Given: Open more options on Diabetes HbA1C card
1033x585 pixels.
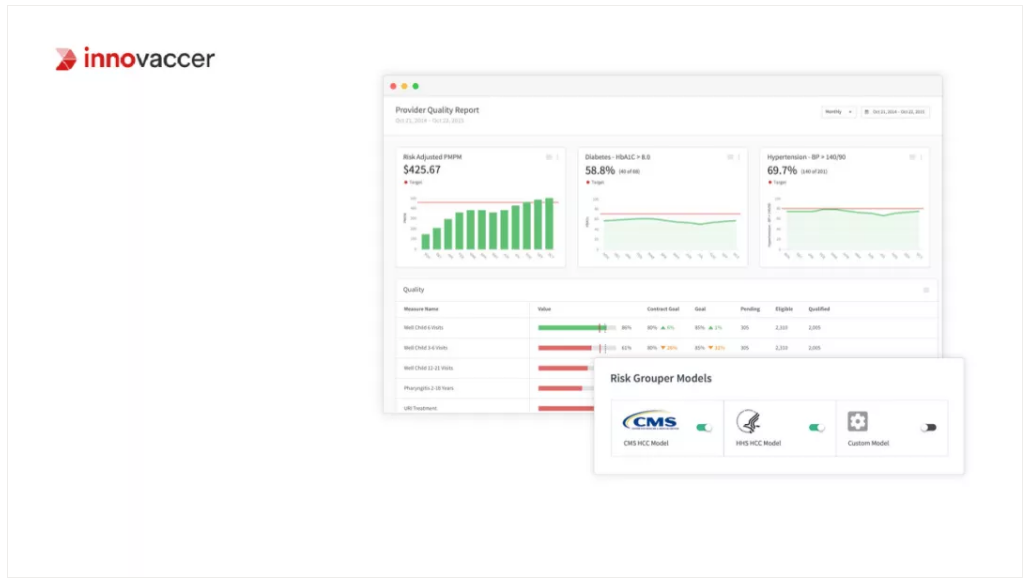Looking at the screenshot, I should click(739, 157).
